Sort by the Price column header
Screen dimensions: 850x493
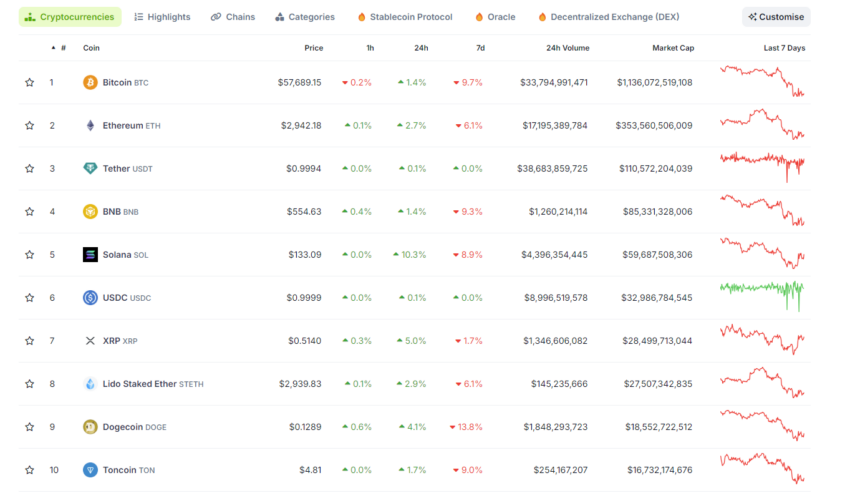313,48
